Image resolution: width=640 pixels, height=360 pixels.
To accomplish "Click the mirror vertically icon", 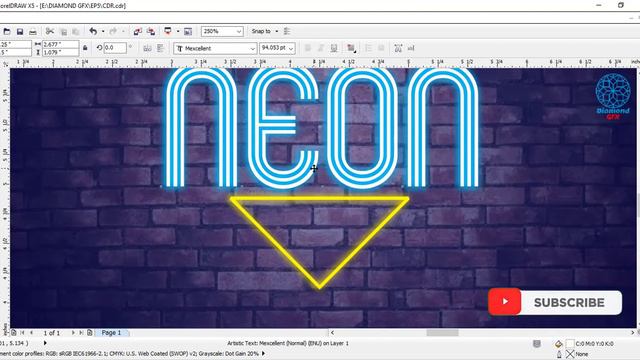I will pyautogui.click(x=160, y=48).
